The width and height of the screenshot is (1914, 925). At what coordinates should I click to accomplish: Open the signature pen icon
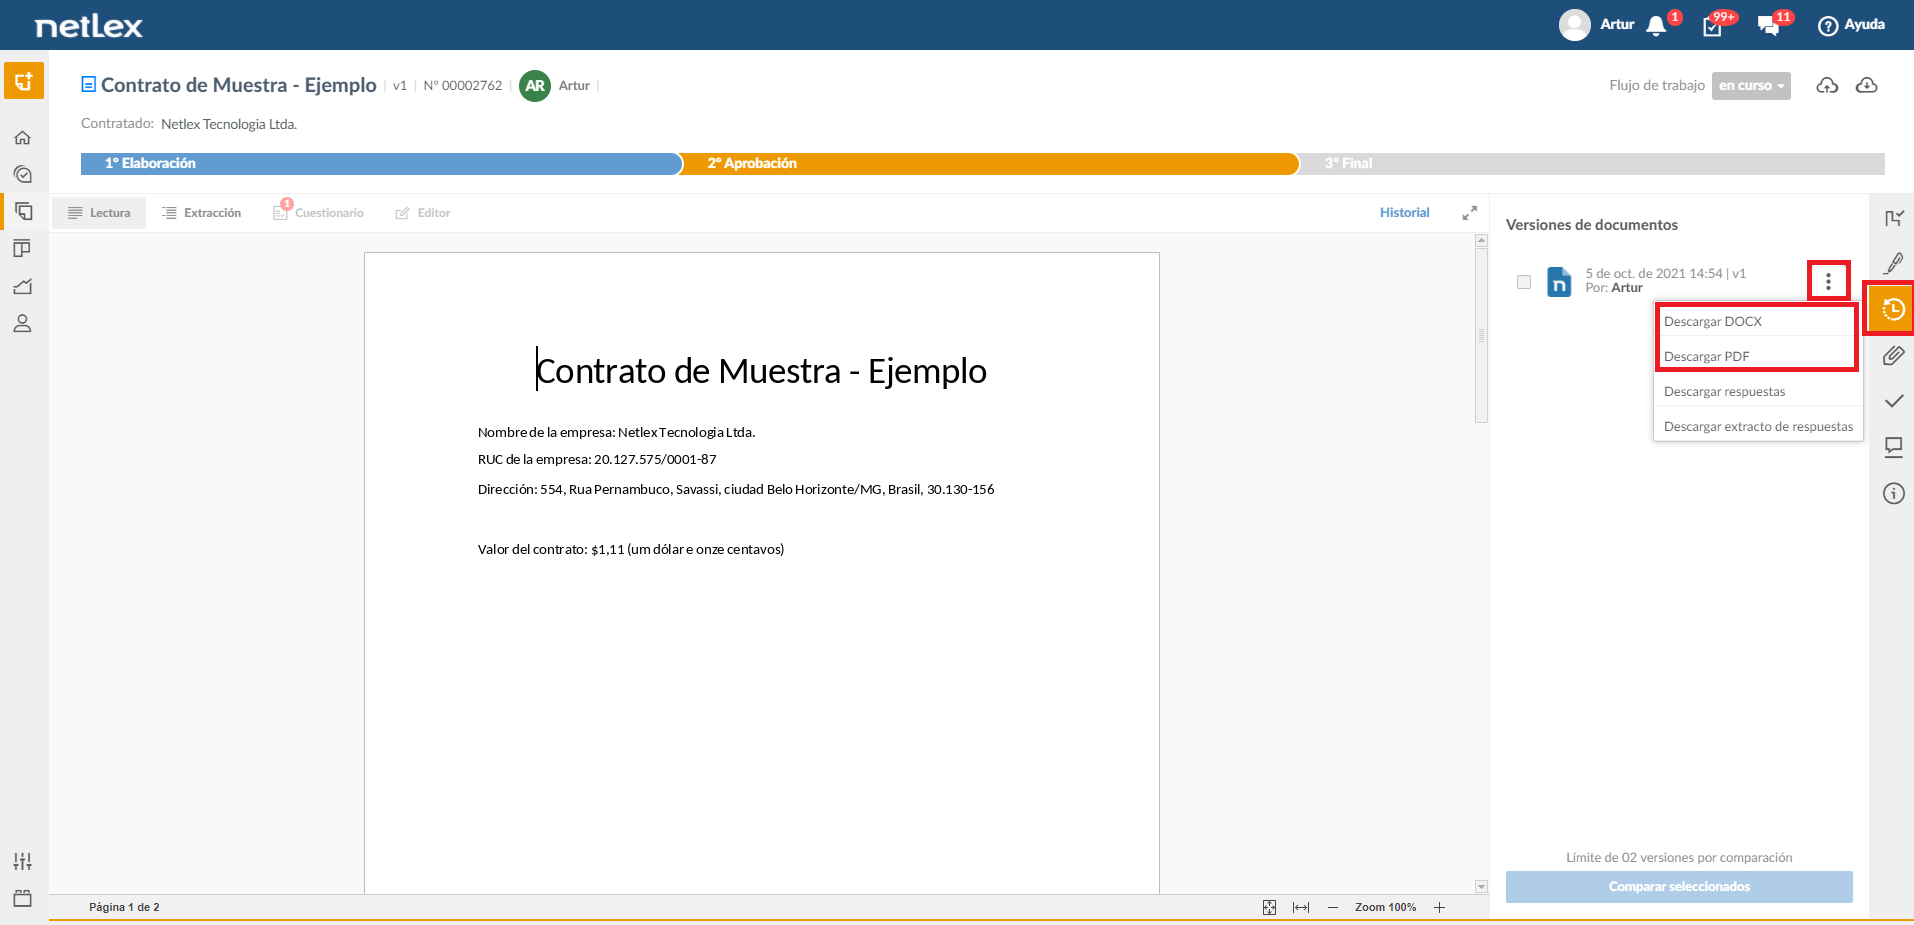point(1893,263)
